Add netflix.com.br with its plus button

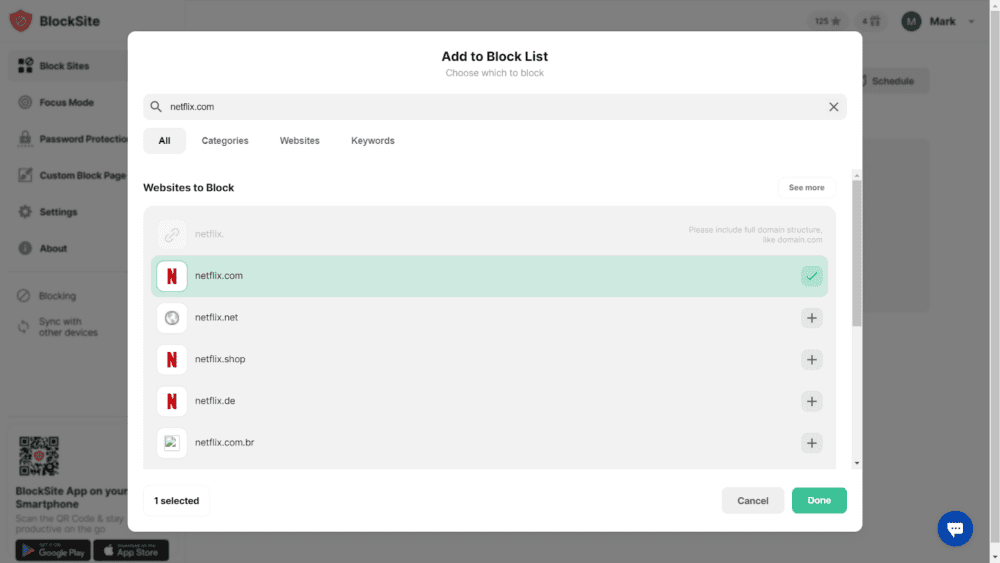pyautogui.click(x=811, y=443)
